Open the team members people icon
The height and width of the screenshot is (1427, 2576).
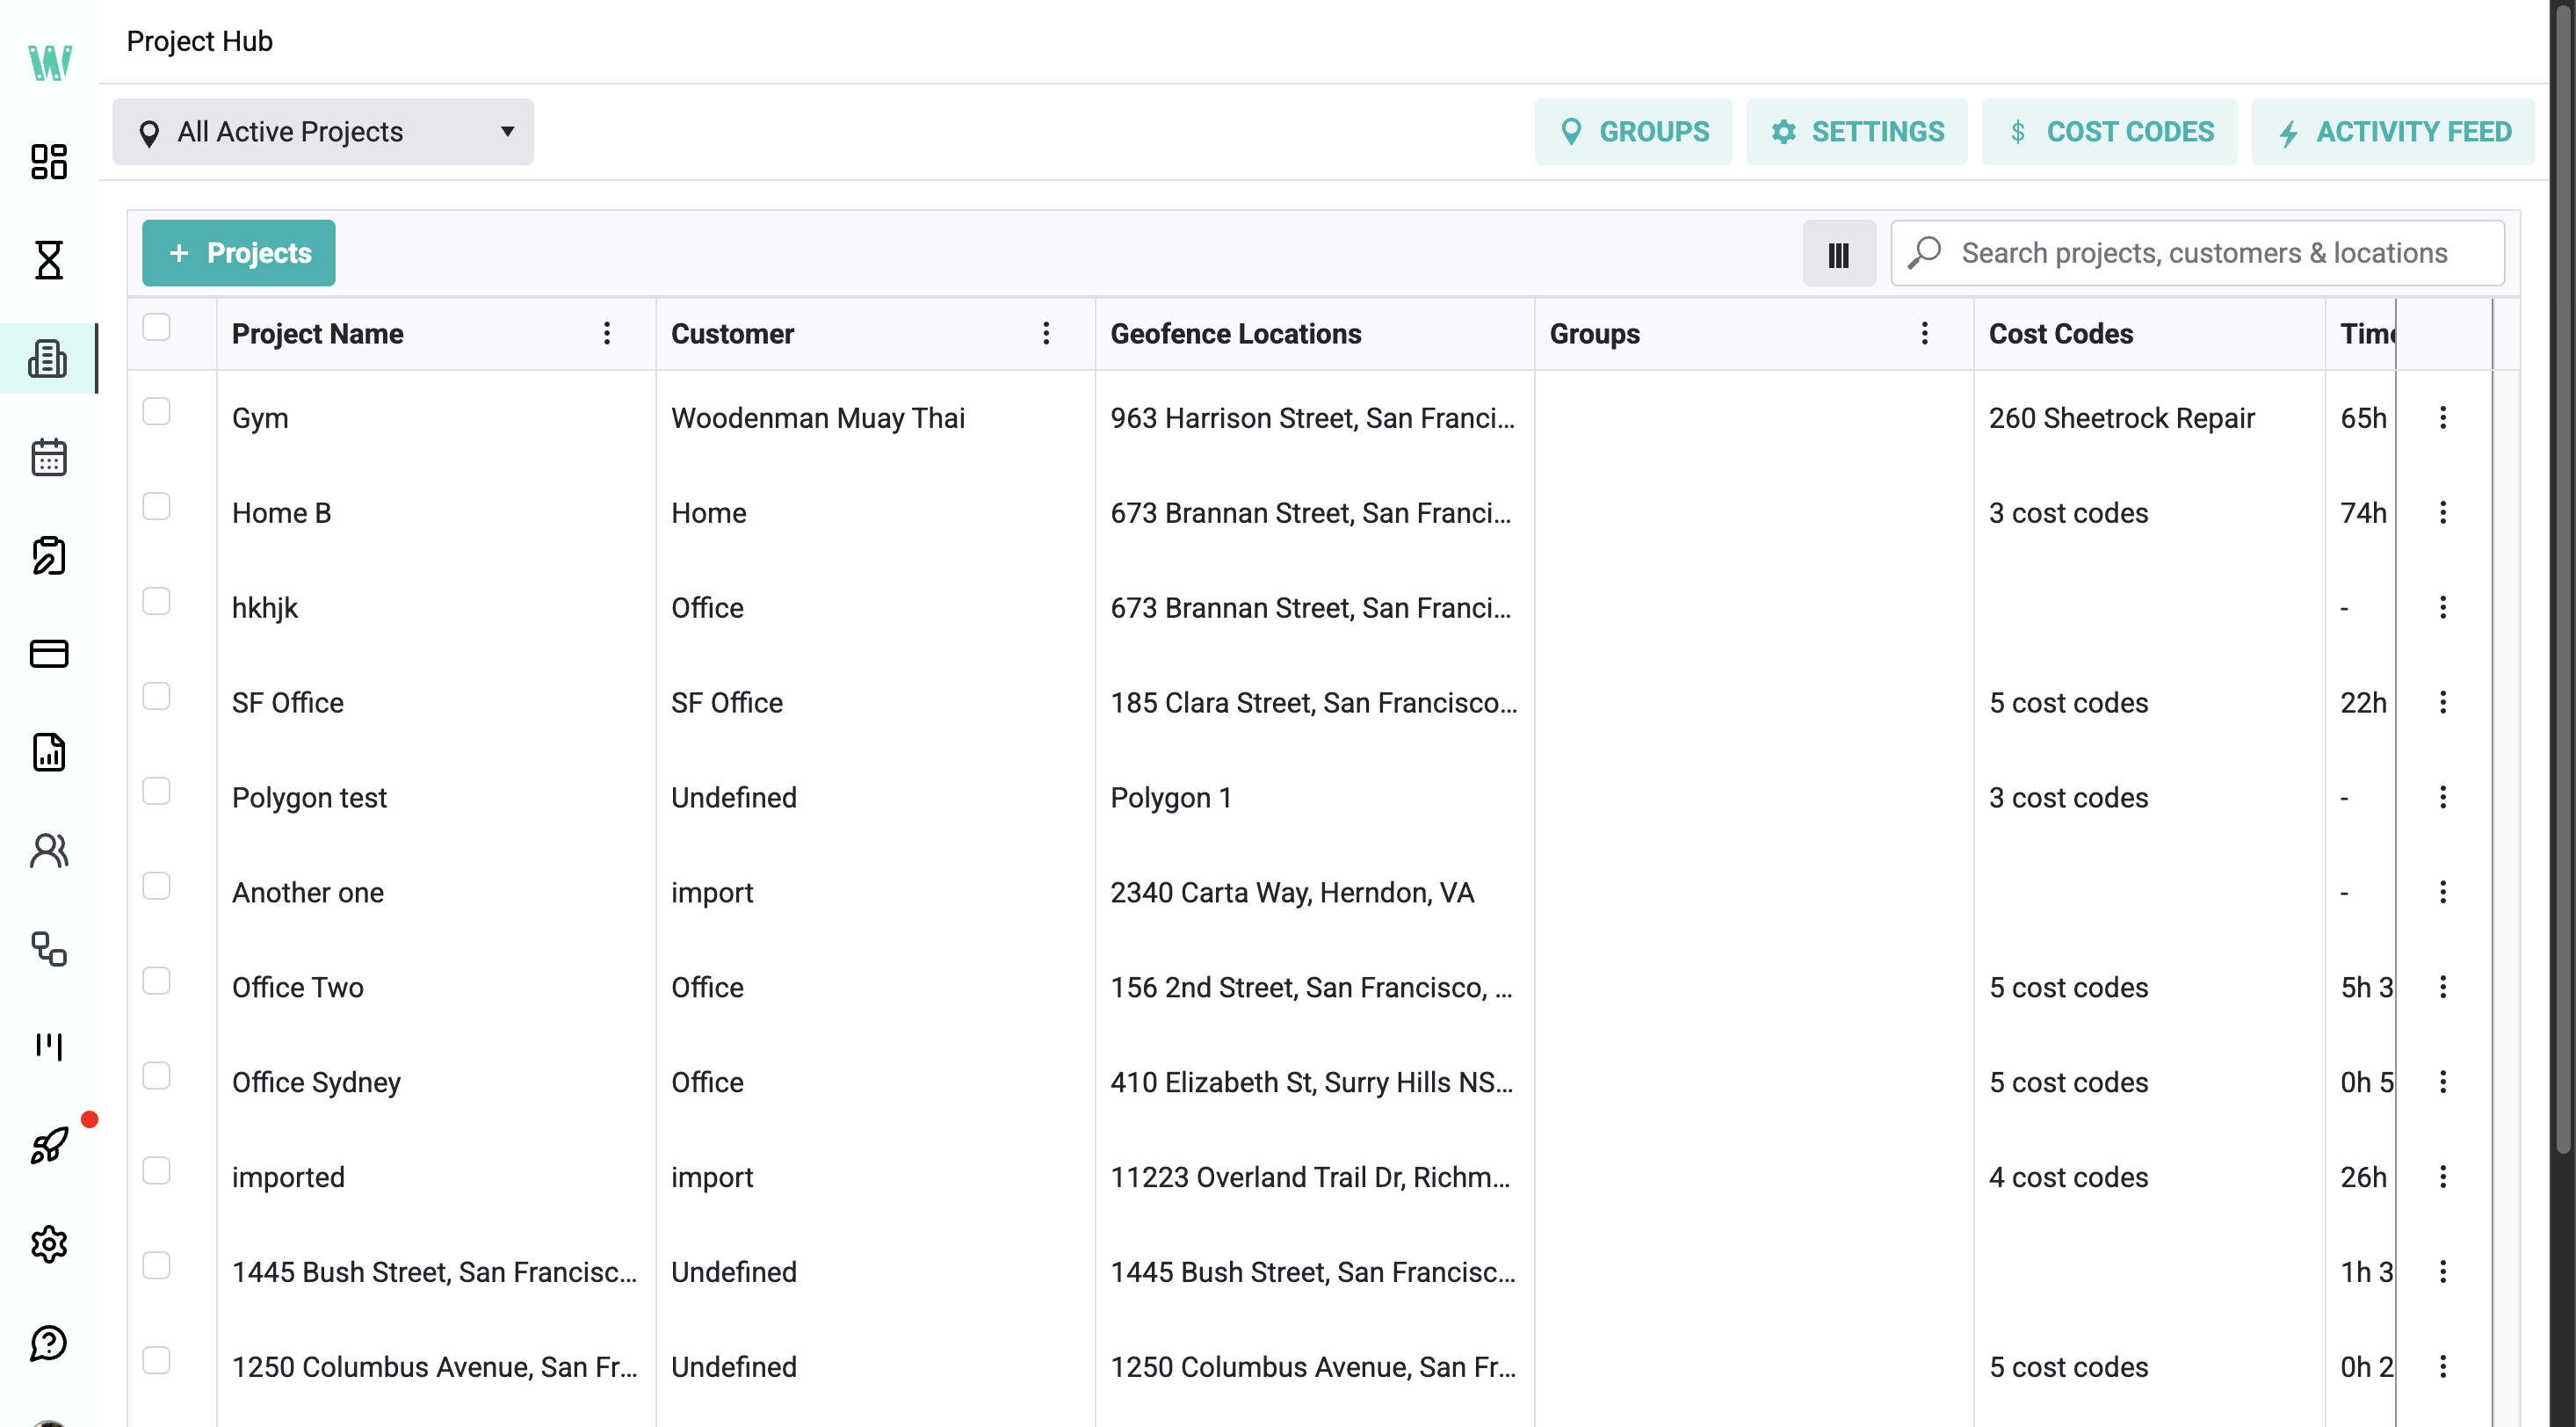tap(48, 850)
